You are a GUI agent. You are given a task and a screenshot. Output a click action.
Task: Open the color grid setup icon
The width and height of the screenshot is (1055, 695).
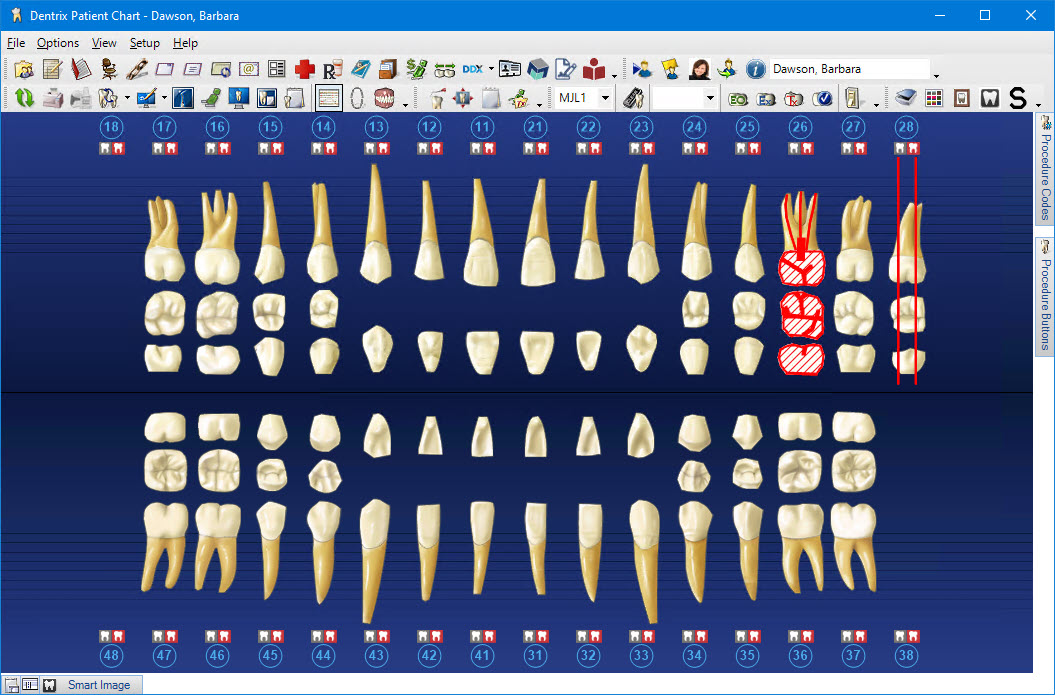tap(934, 98)
